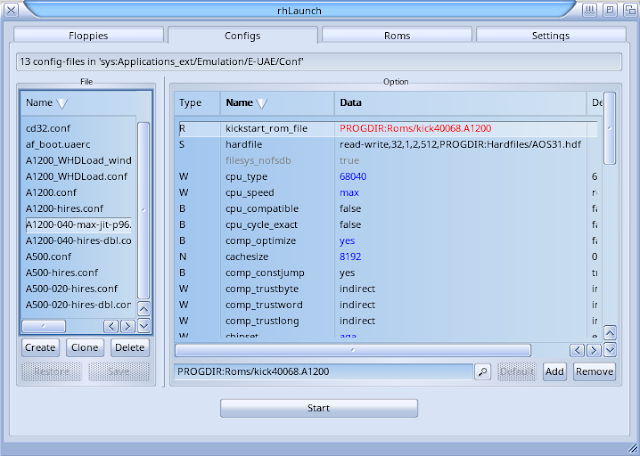The height and width of the screenshot is (456, 640).
Task: Select the comp_trustword option row
Action: 388,305
